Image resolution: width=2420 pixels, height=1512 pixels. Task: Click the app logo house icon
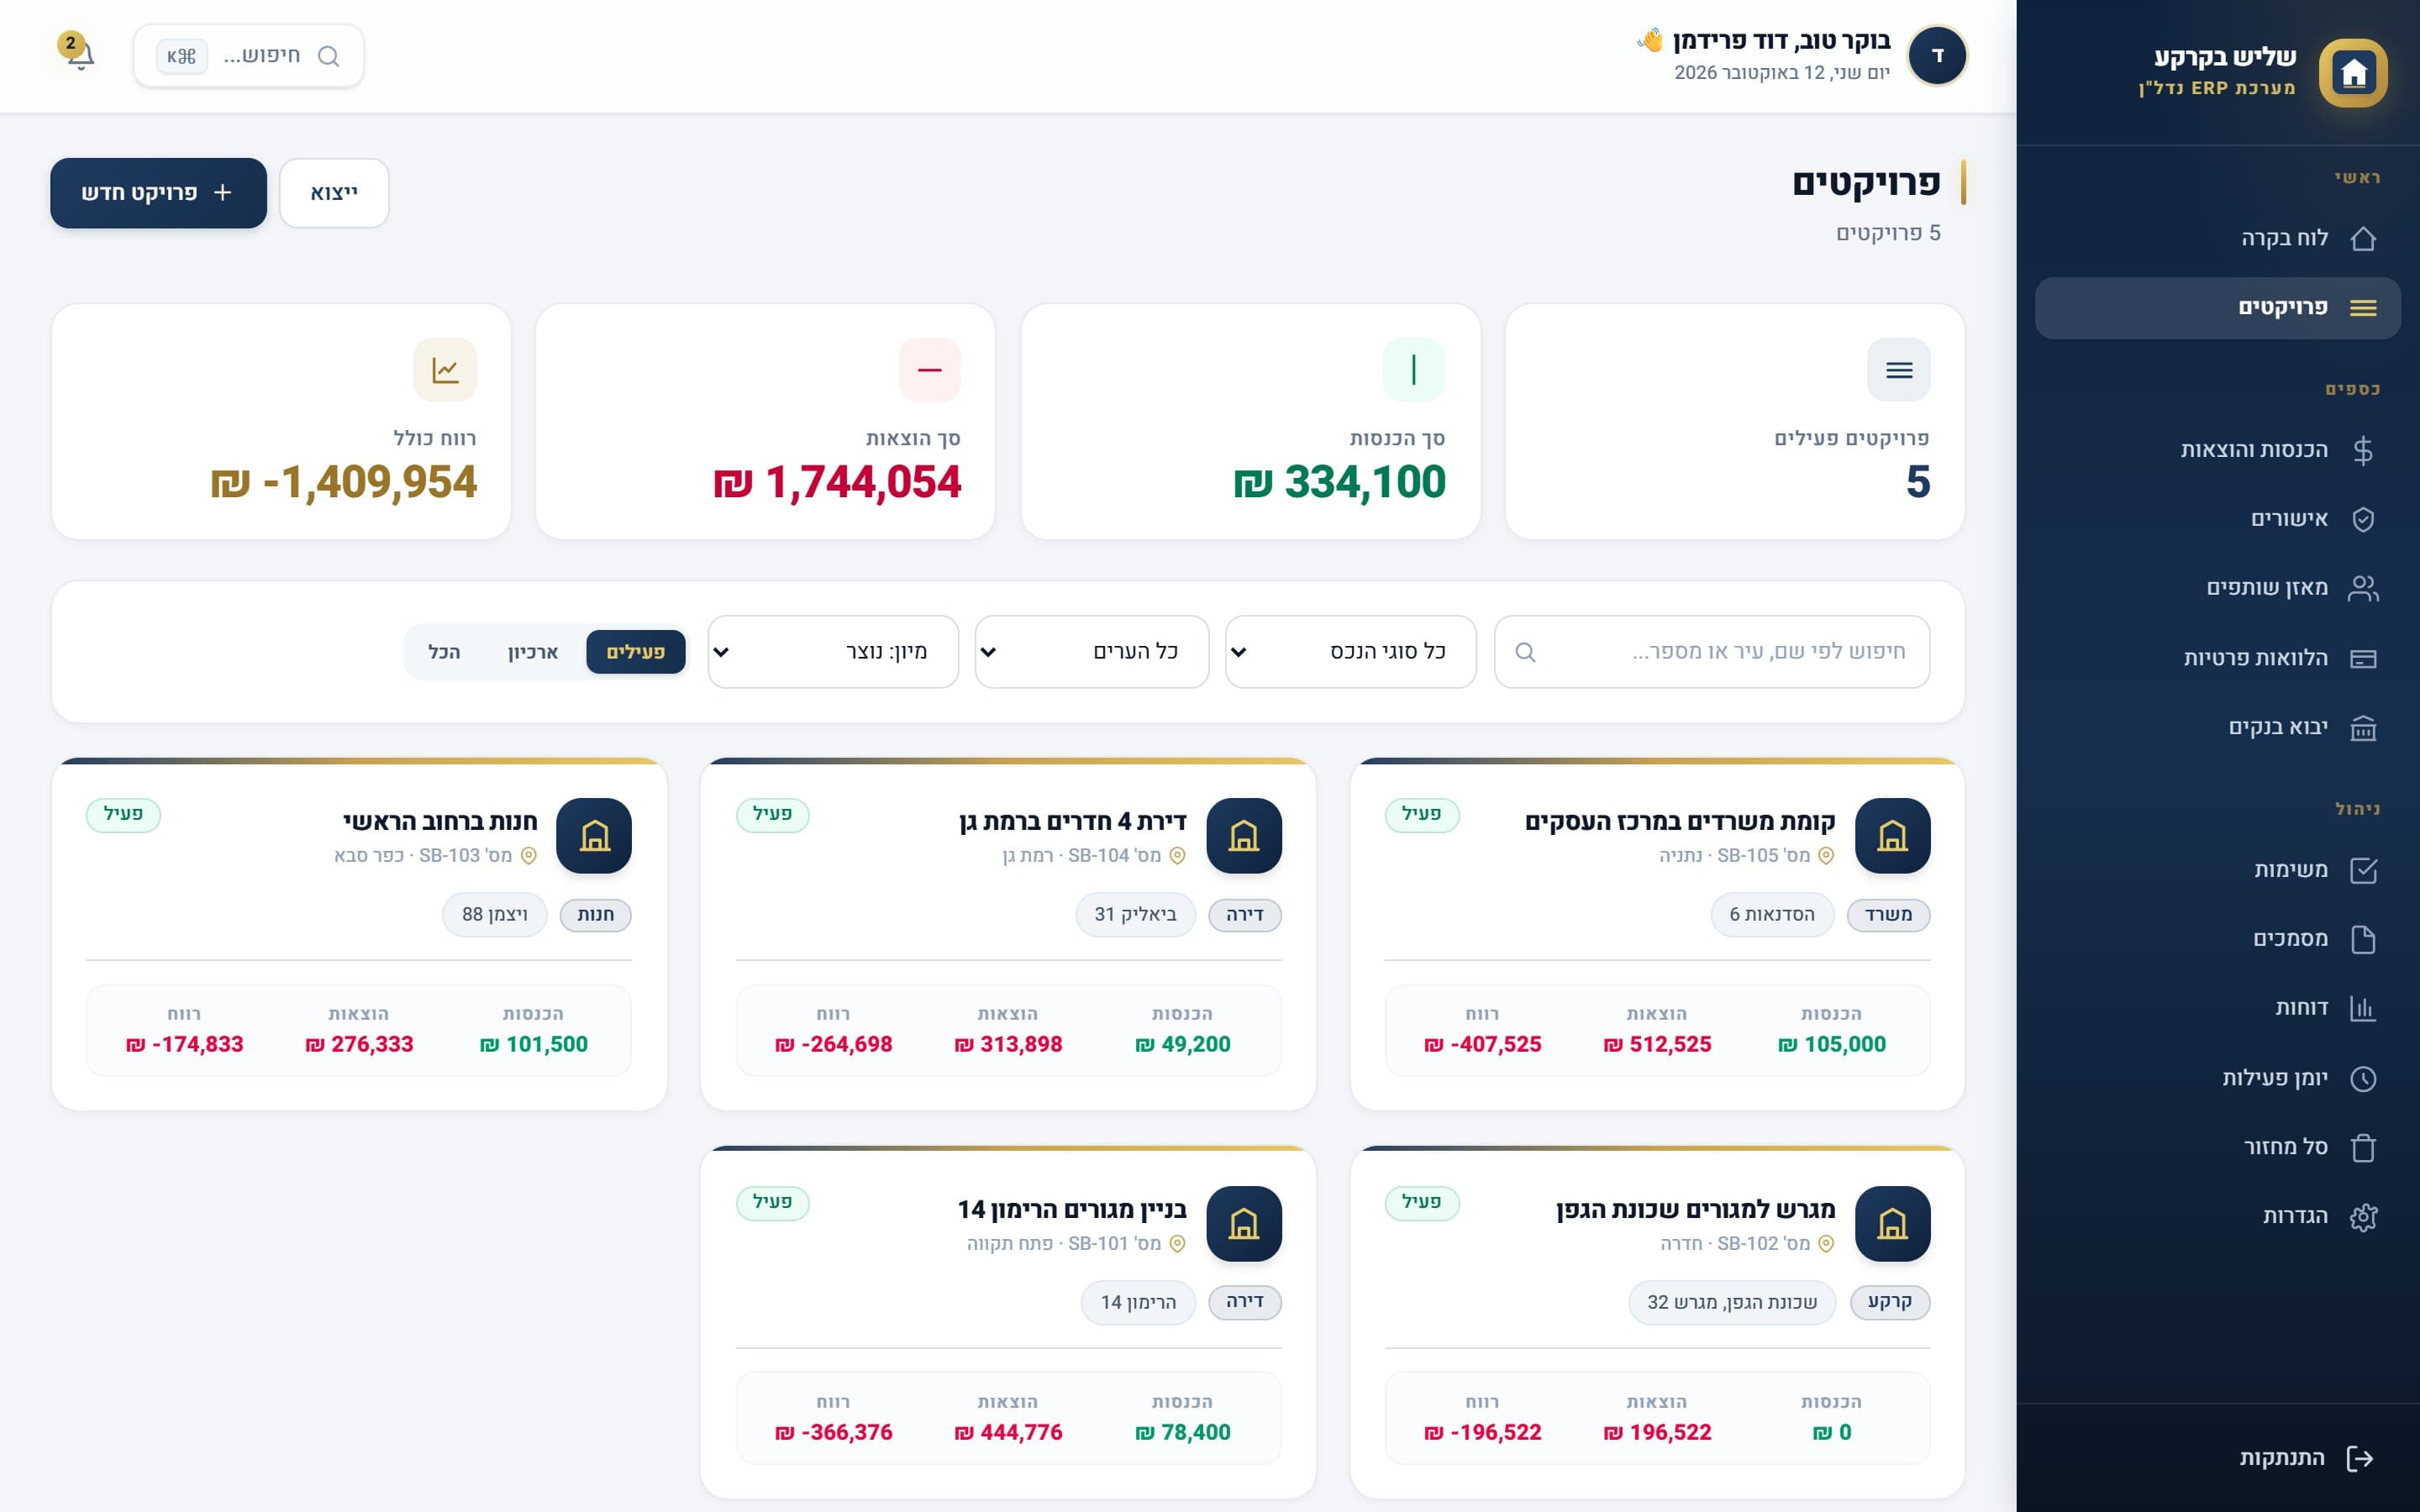[x=2353, y=72]
